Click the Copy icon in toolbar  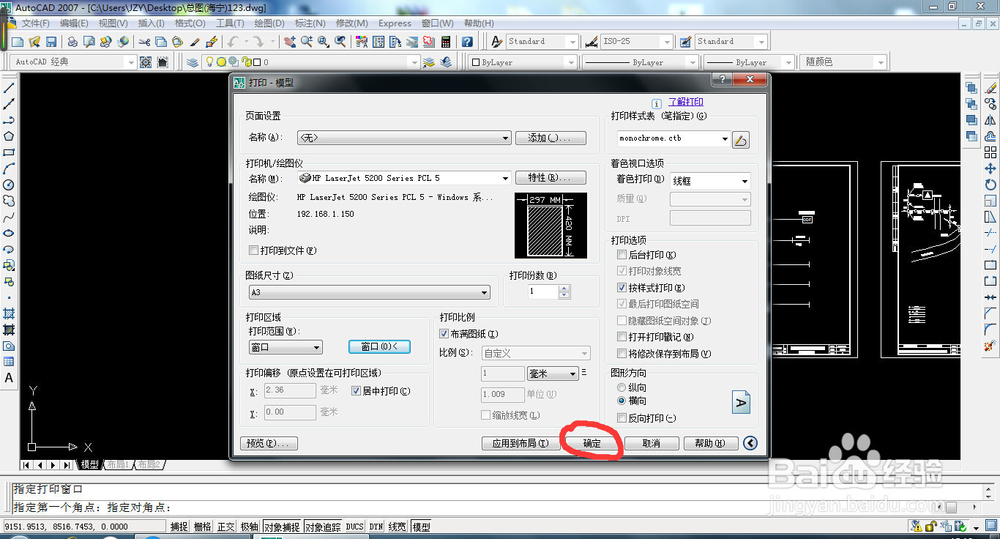tap(161, 42)
